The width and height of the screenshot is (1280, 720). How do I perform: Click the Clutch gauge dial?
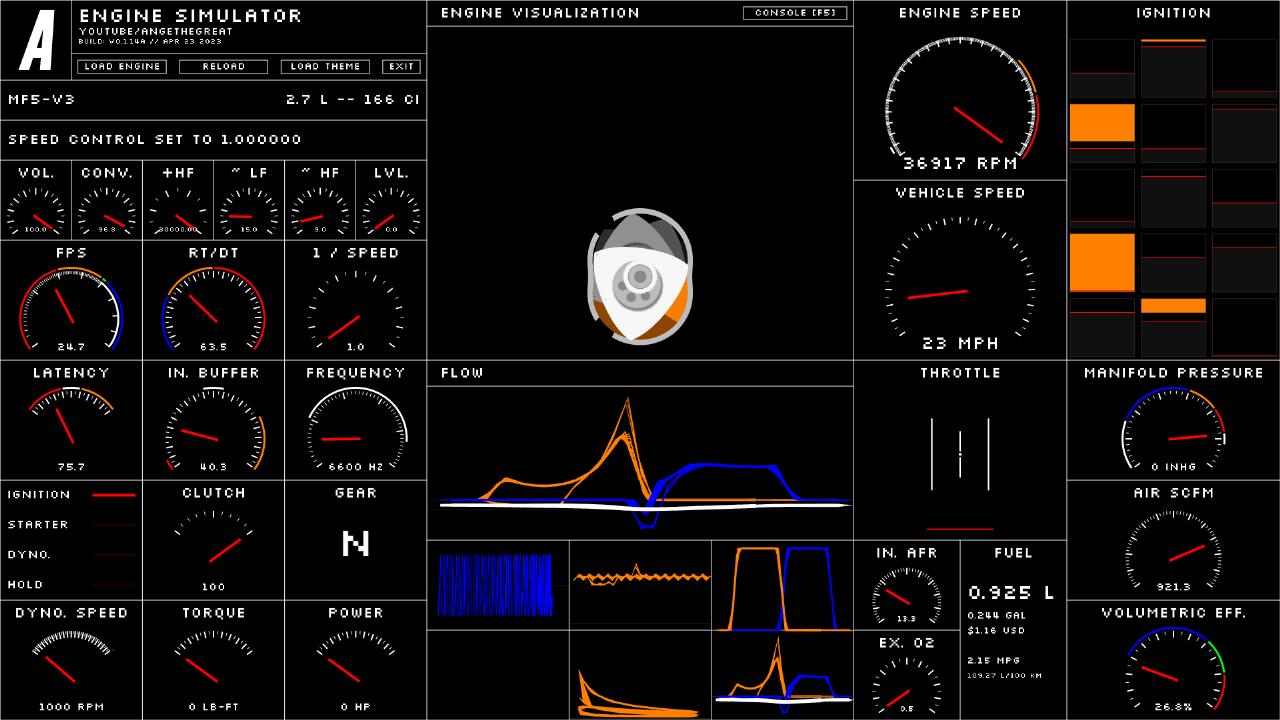214,546
